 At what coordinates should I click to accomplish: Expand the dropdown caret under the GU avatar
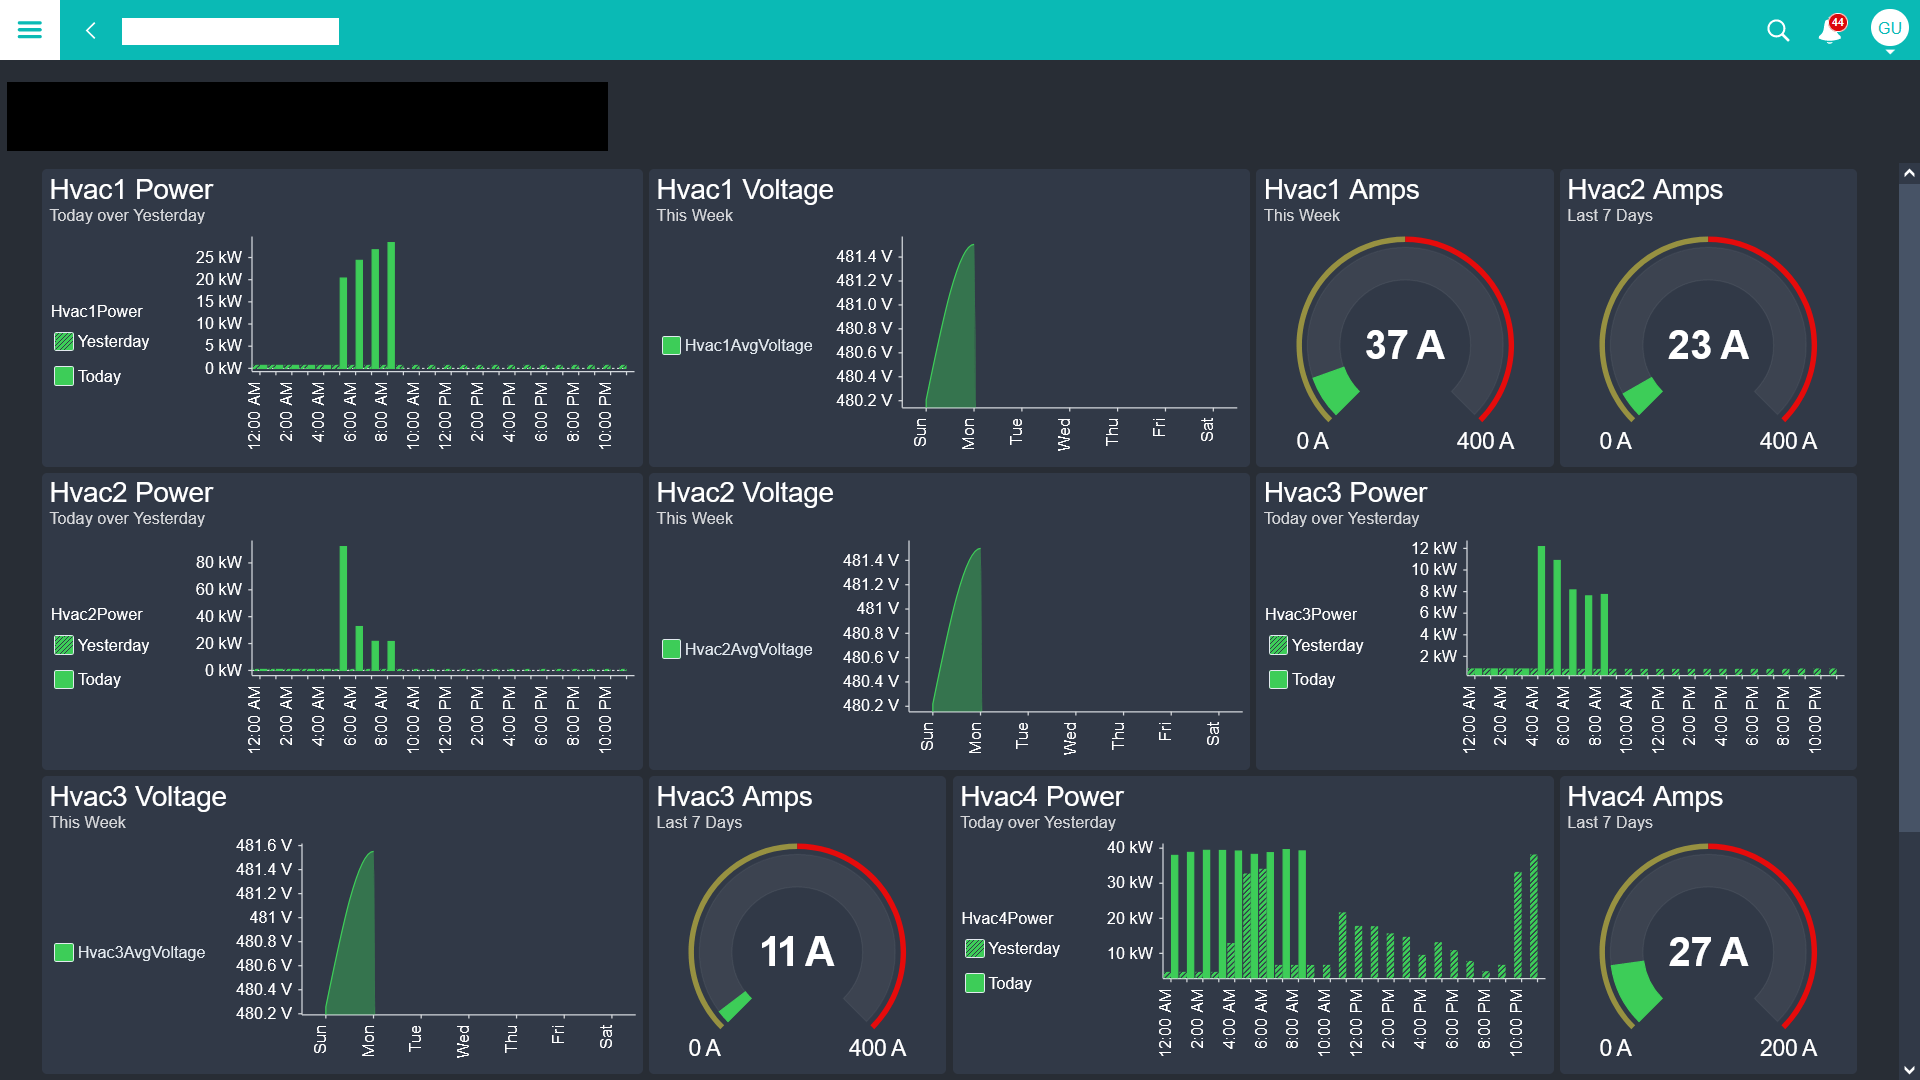(x=1889, y=52)
